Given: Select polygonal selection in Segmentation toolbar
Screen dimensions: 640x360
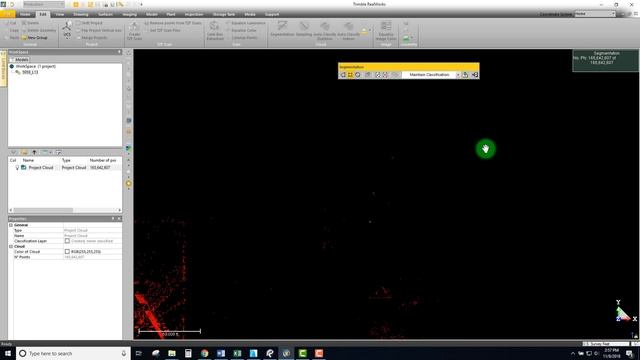Looking at the screenshot, I should click(343, 75).
